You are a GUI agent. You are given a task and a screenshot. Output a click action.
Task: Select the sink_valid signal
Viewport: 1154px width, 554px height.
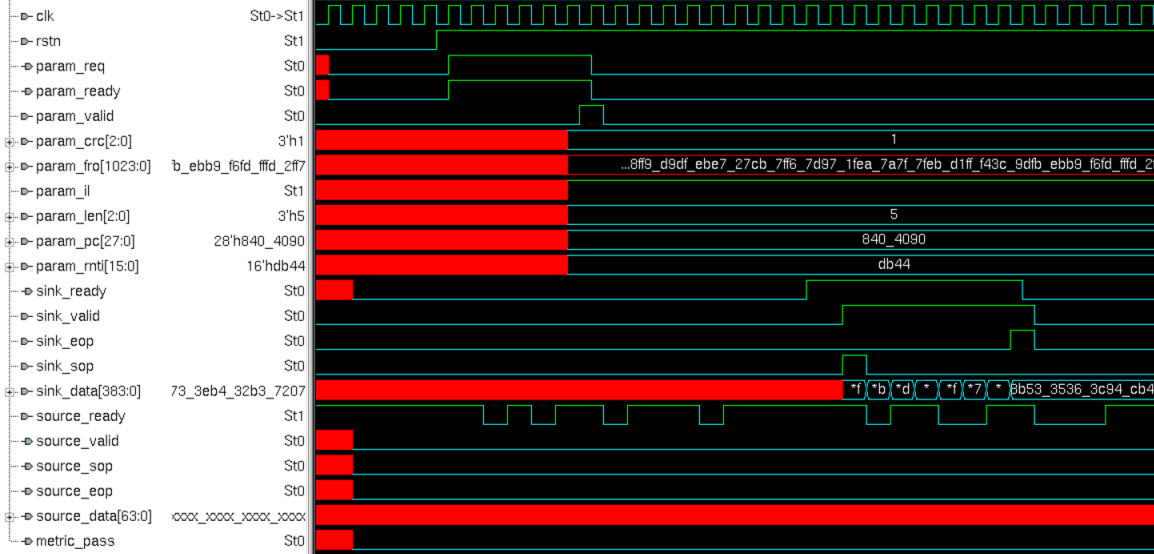coord(68,316)
